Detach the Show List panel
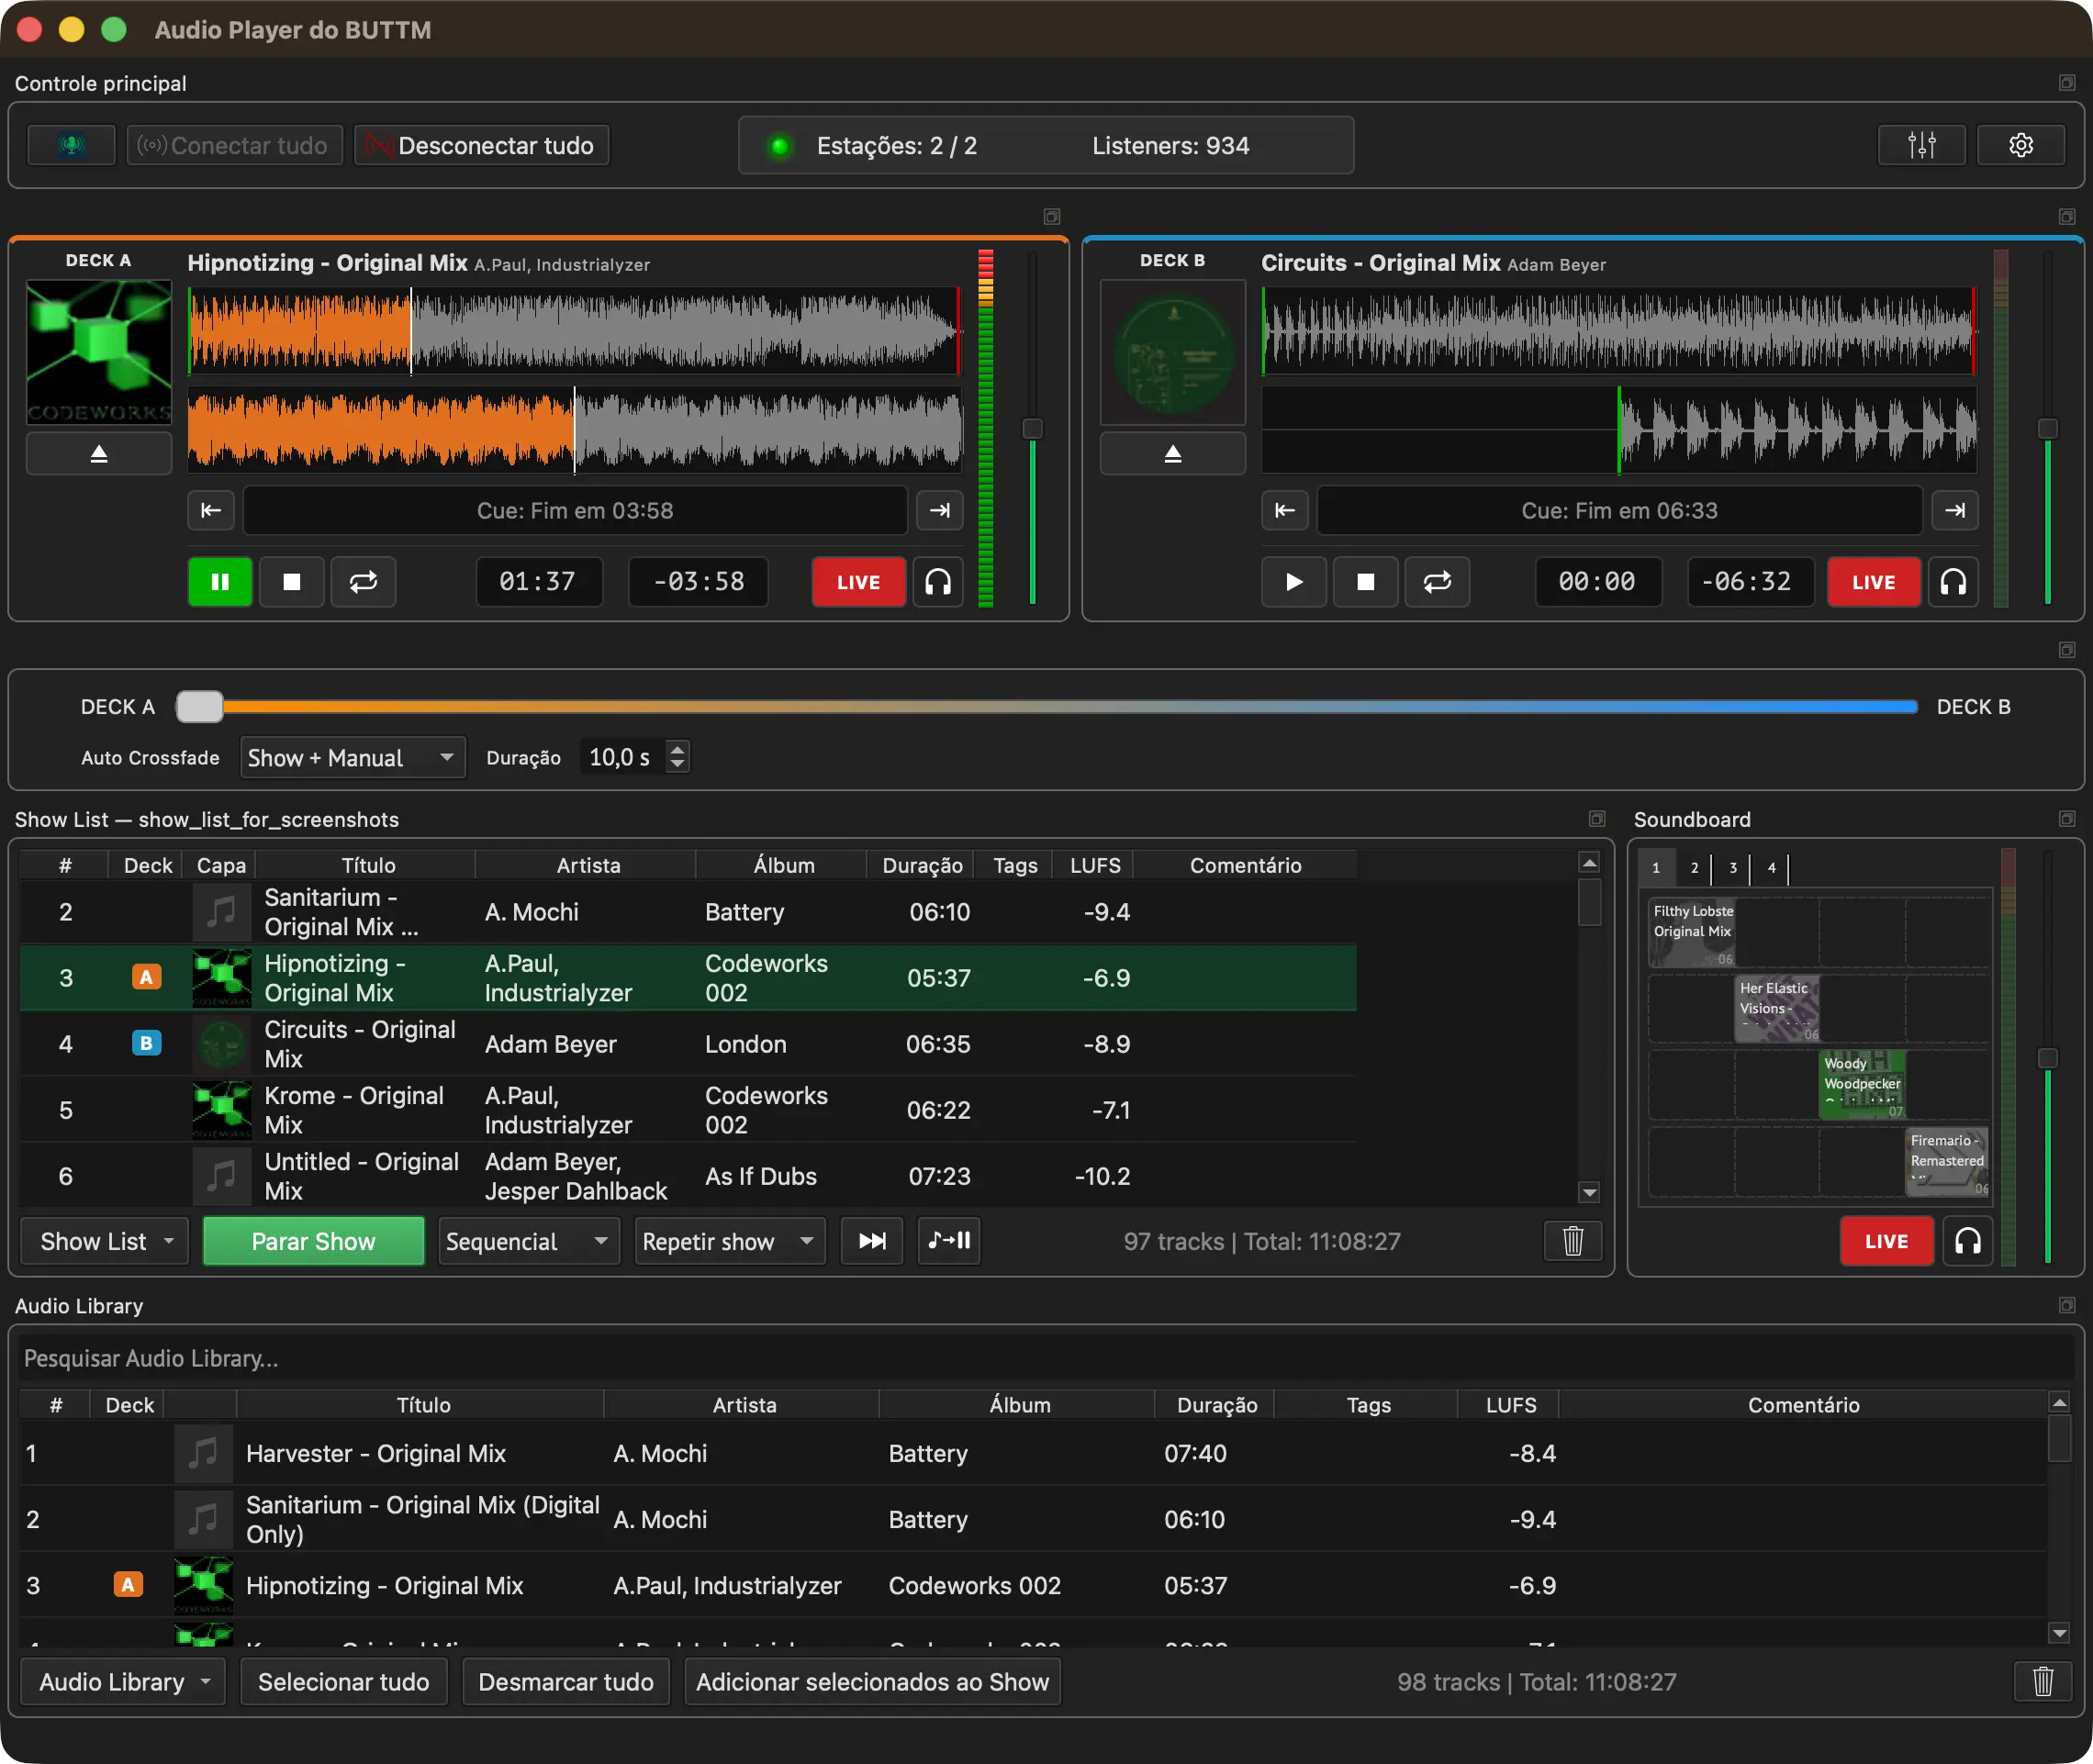 click(x=1597, y=819)
